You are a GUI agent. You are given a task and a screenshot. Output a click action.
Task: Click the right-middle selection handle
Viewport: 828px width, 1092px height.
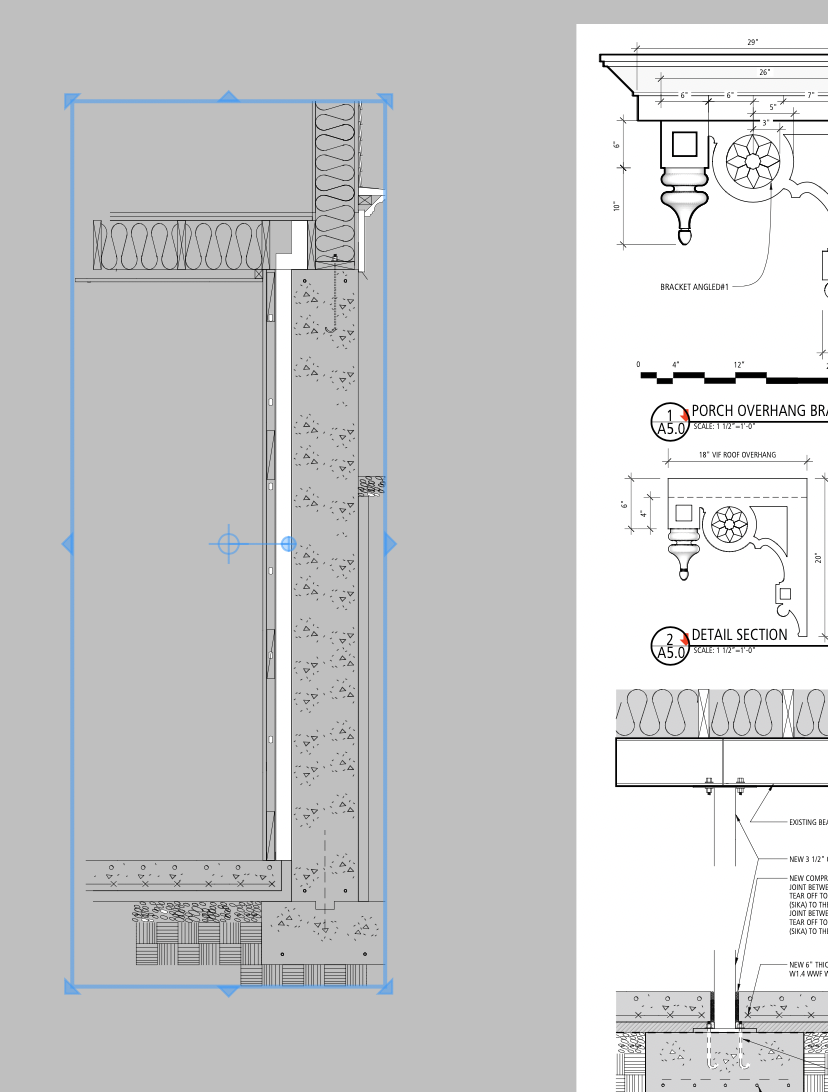390,544
